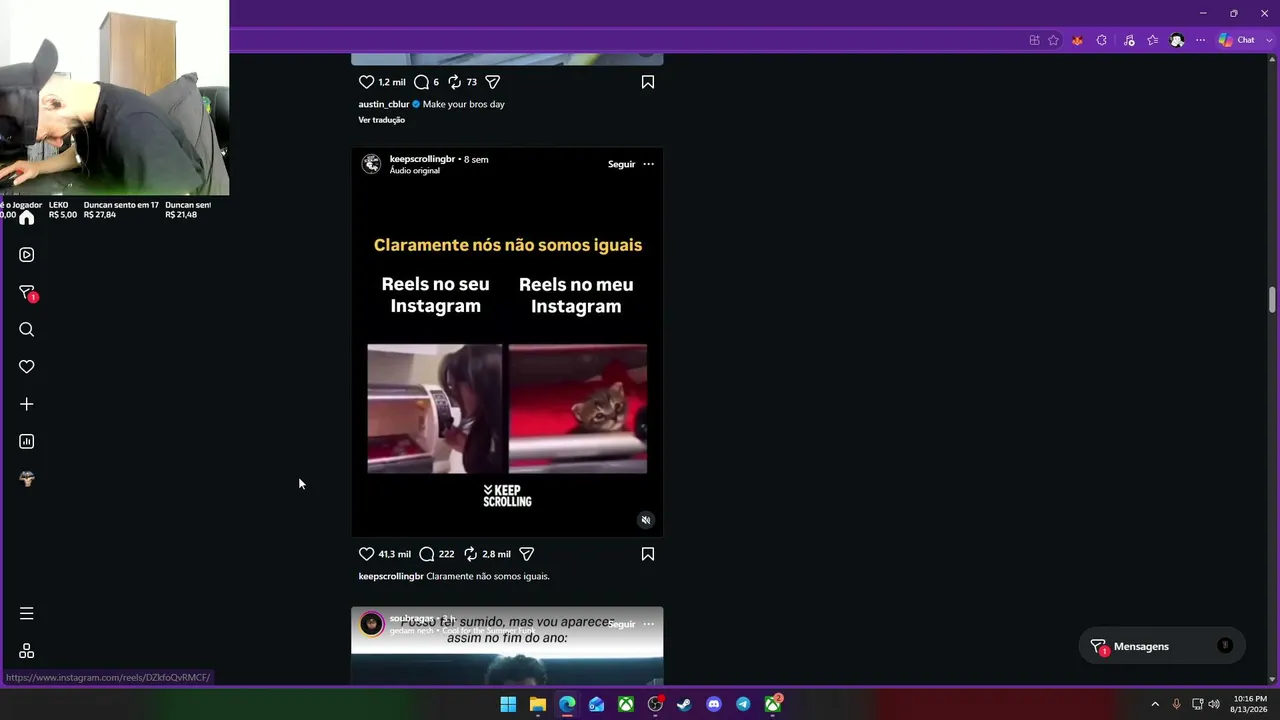Follow the soubragan post with Seguir

click(621, 624)
